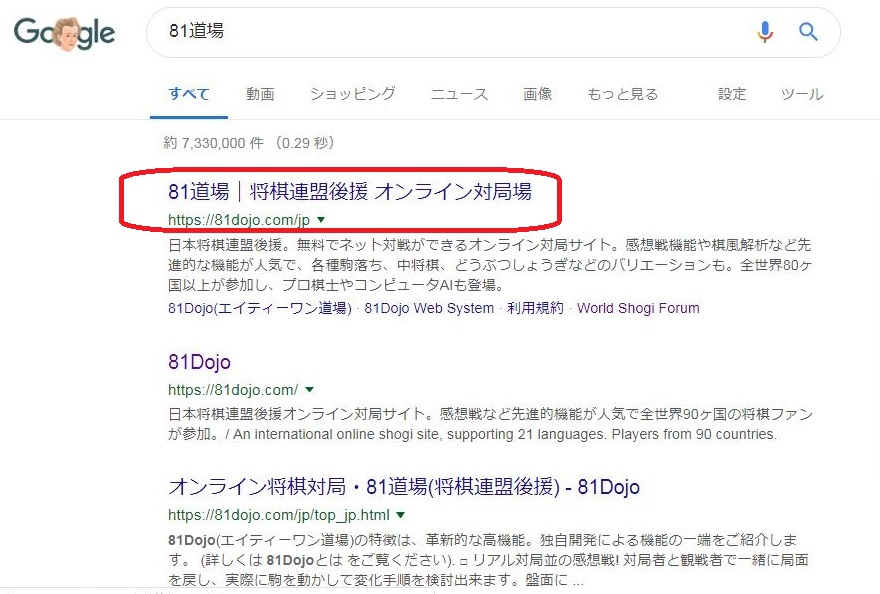Expand dropdown arrow beside https://81dojo.com/jp

[x=321, y=220]
